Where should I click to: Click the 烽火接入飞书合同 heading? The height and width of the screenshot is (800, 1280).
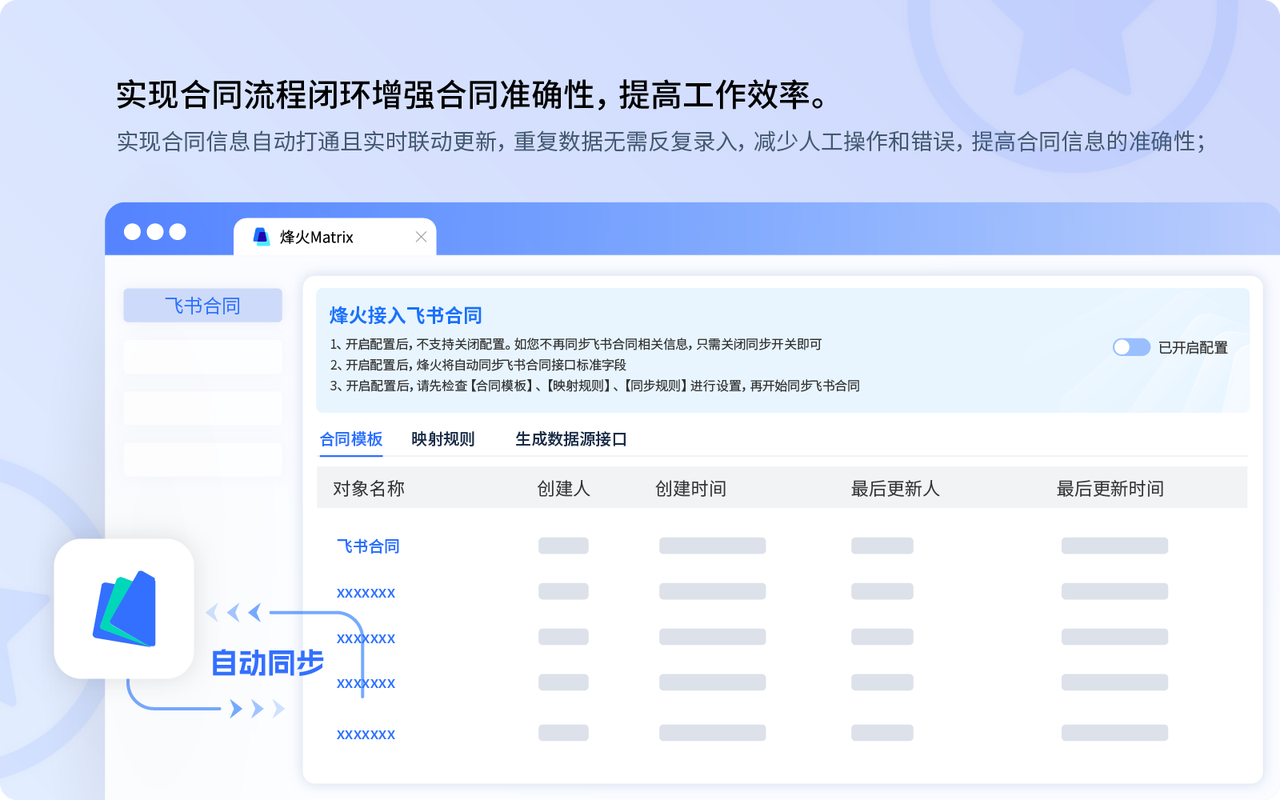[x=406, y=316]
